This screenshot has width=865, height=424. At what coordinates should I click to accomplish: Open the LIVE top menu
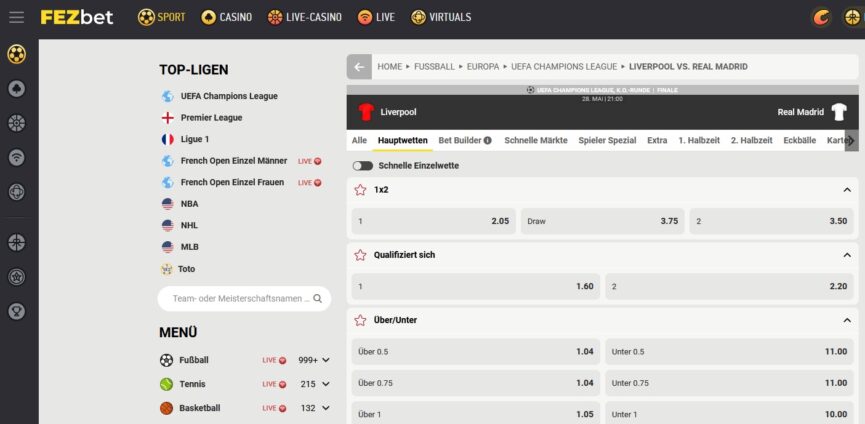[x=376, y=18]
